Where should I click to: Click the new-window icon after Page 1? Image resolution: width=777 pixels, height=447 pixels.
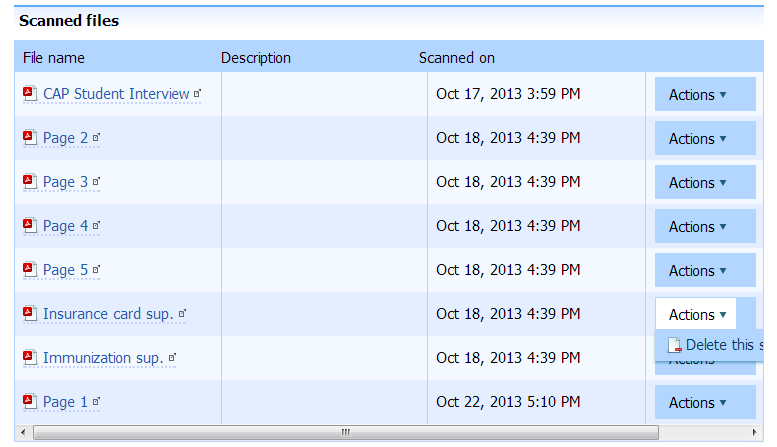[x=97, y=402]
